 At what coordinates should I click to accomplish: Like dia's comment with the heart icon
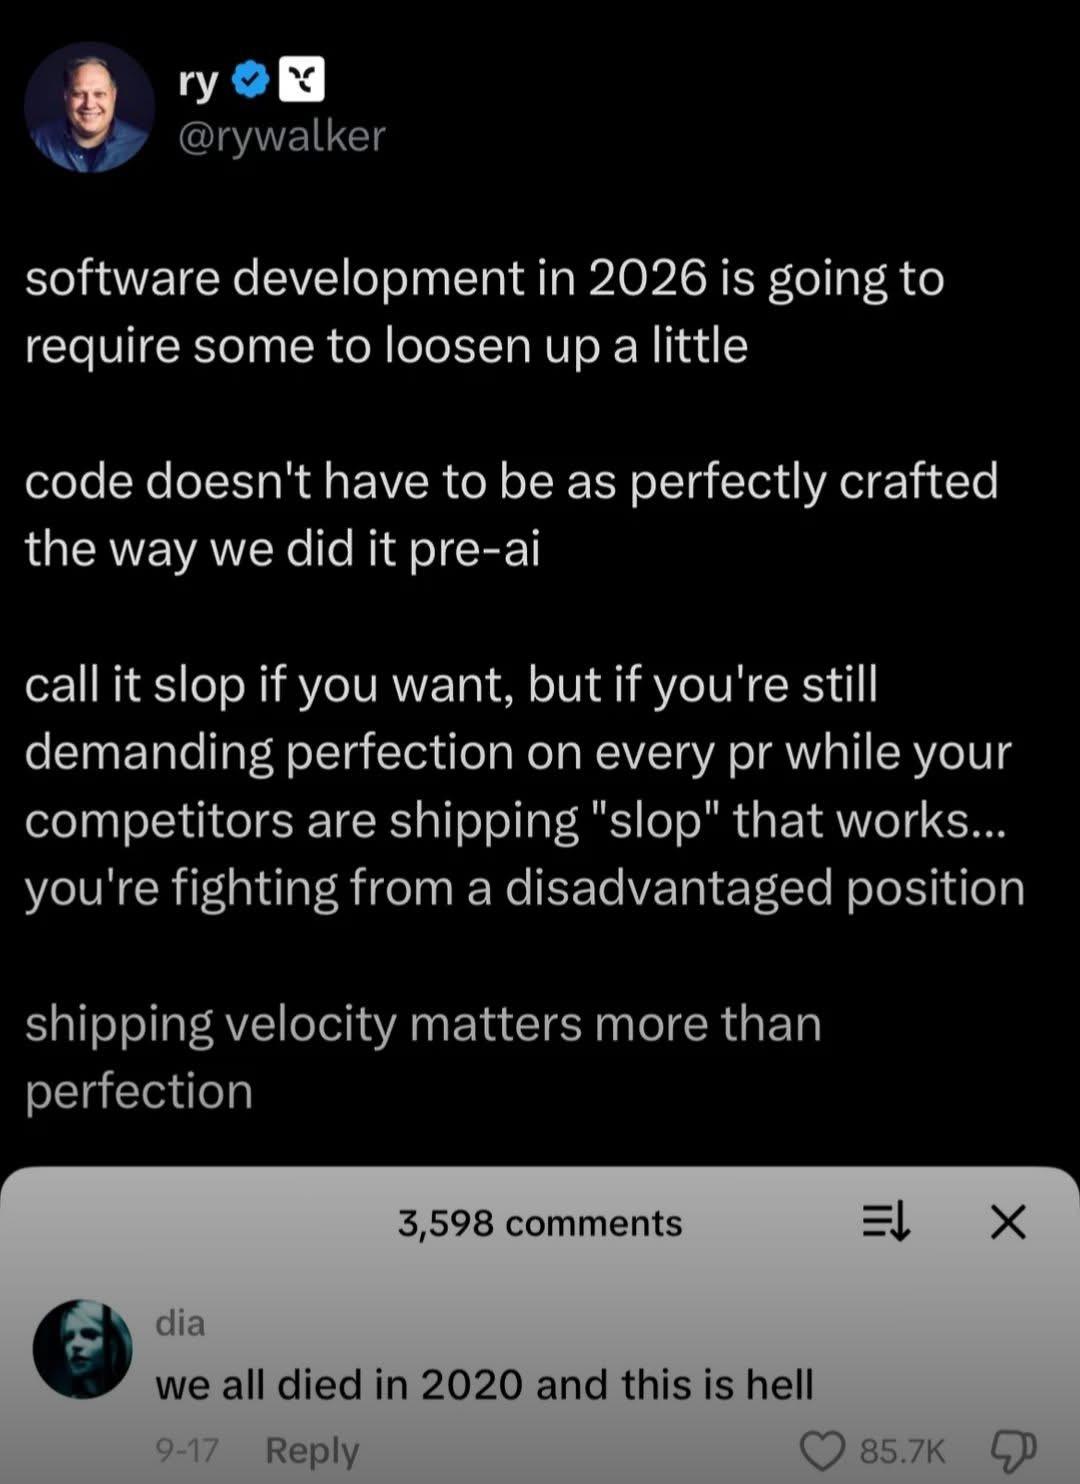(823, 1451)
